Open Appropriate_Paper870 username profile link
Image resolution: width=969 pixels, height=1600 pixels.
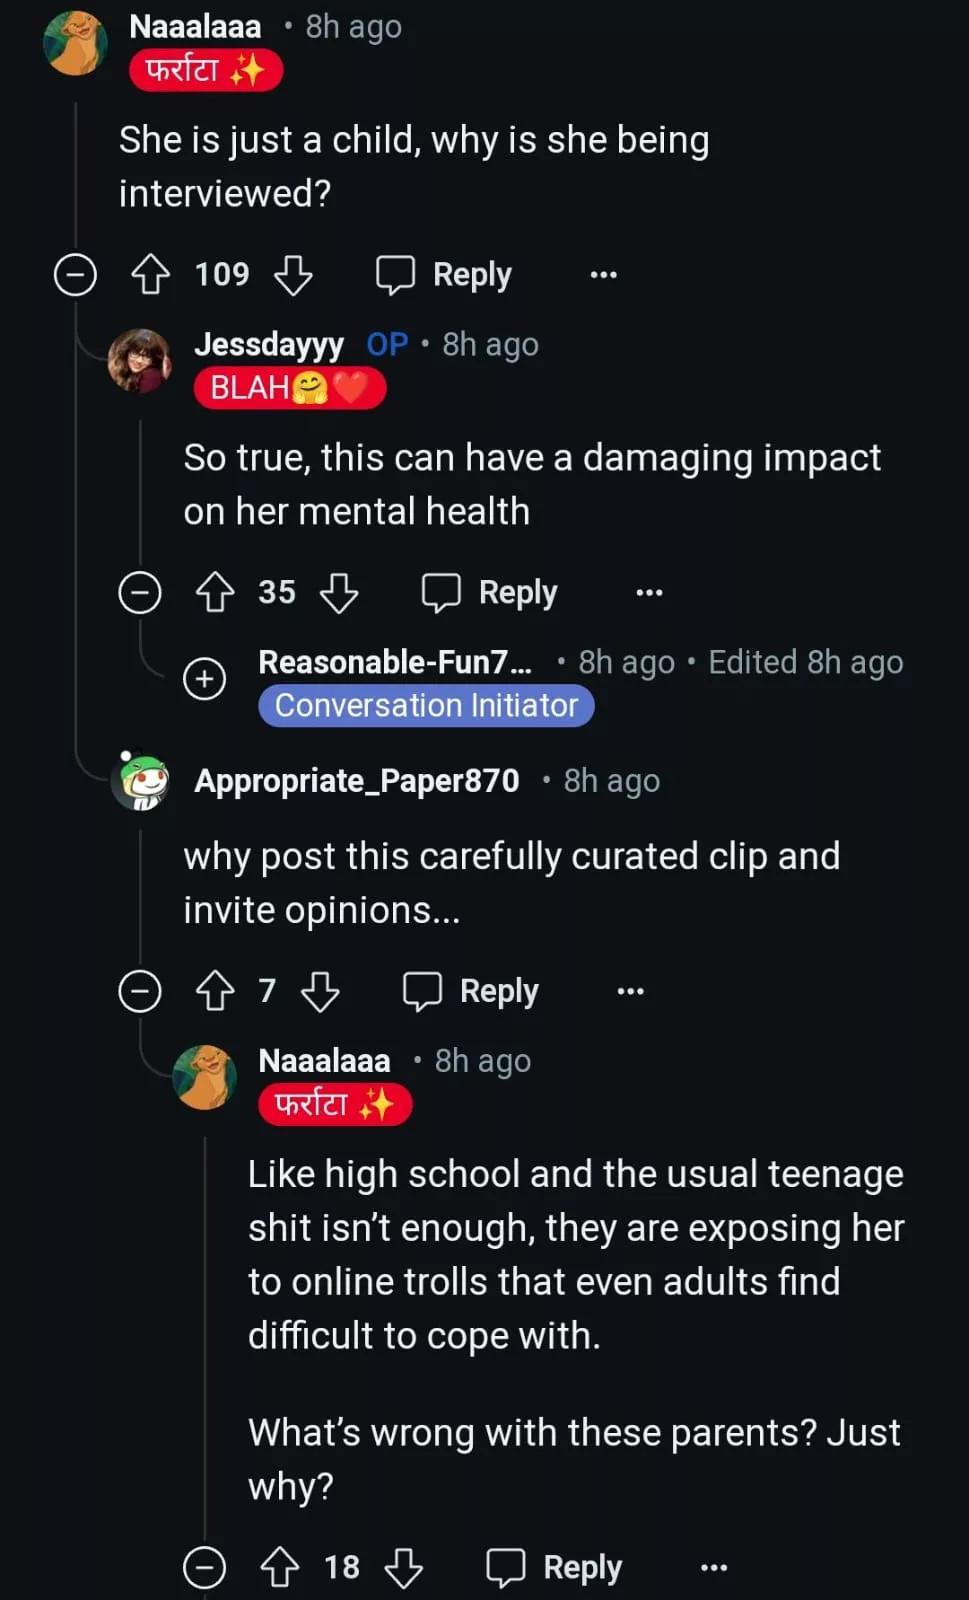click(357, 780)
